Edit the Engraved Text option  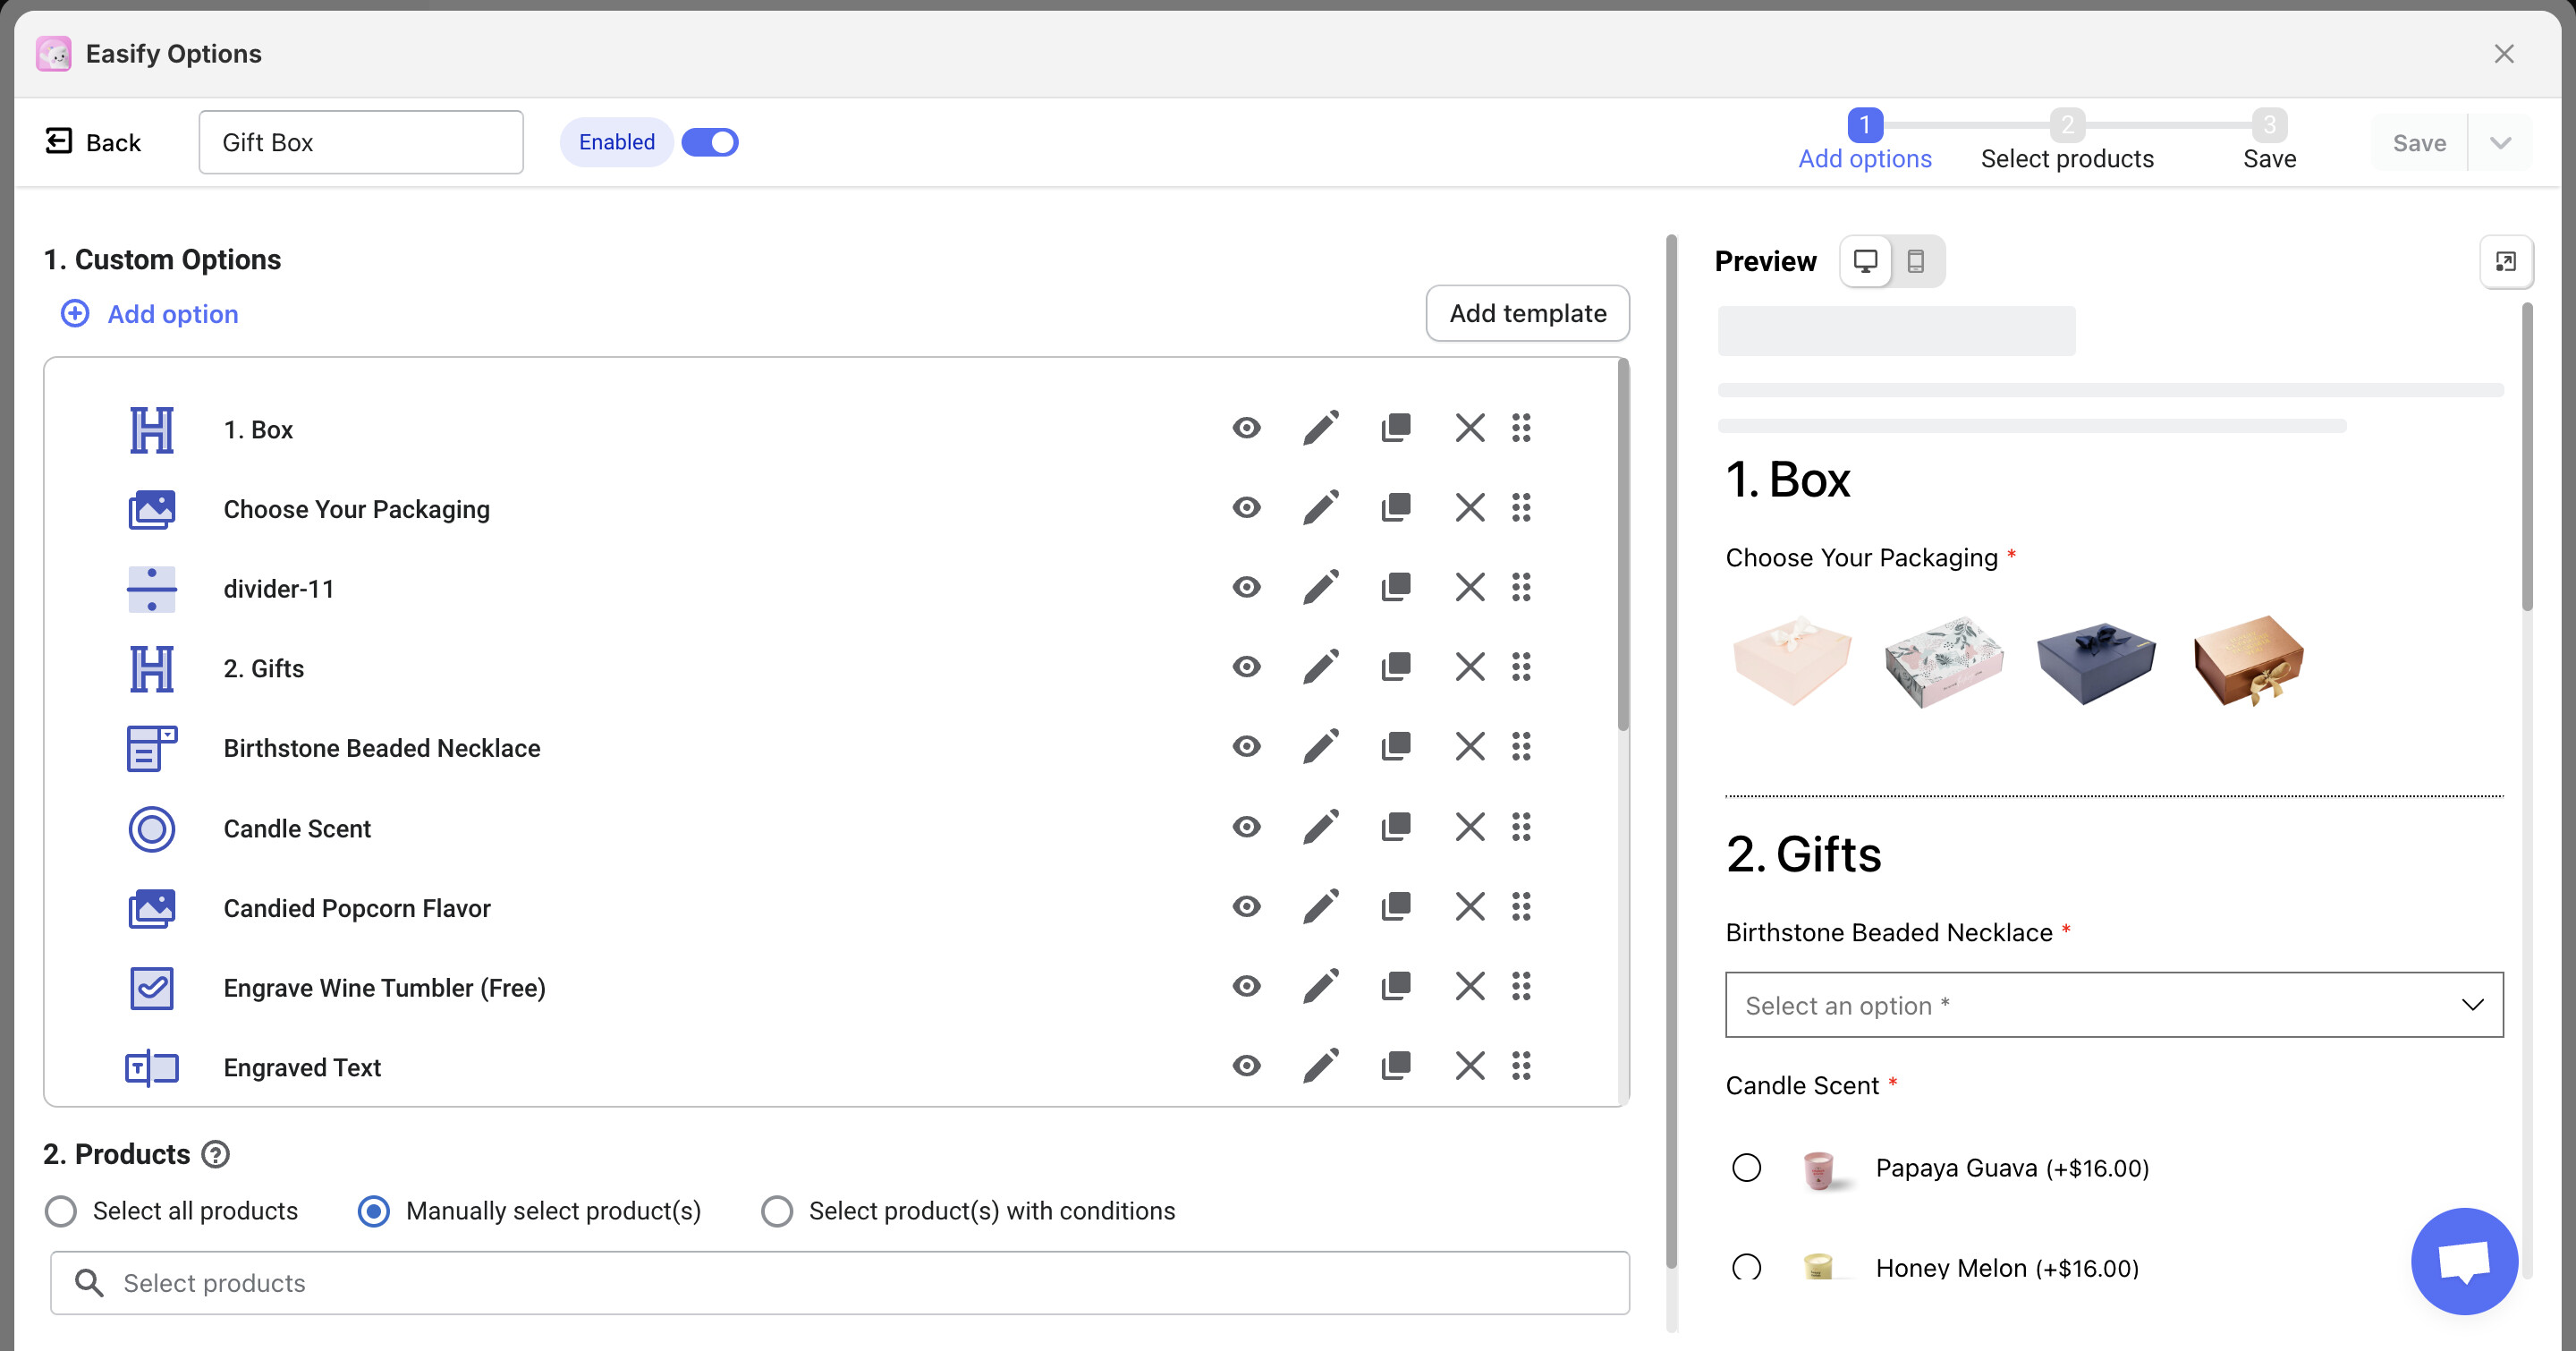(x=1320, y=1066)
